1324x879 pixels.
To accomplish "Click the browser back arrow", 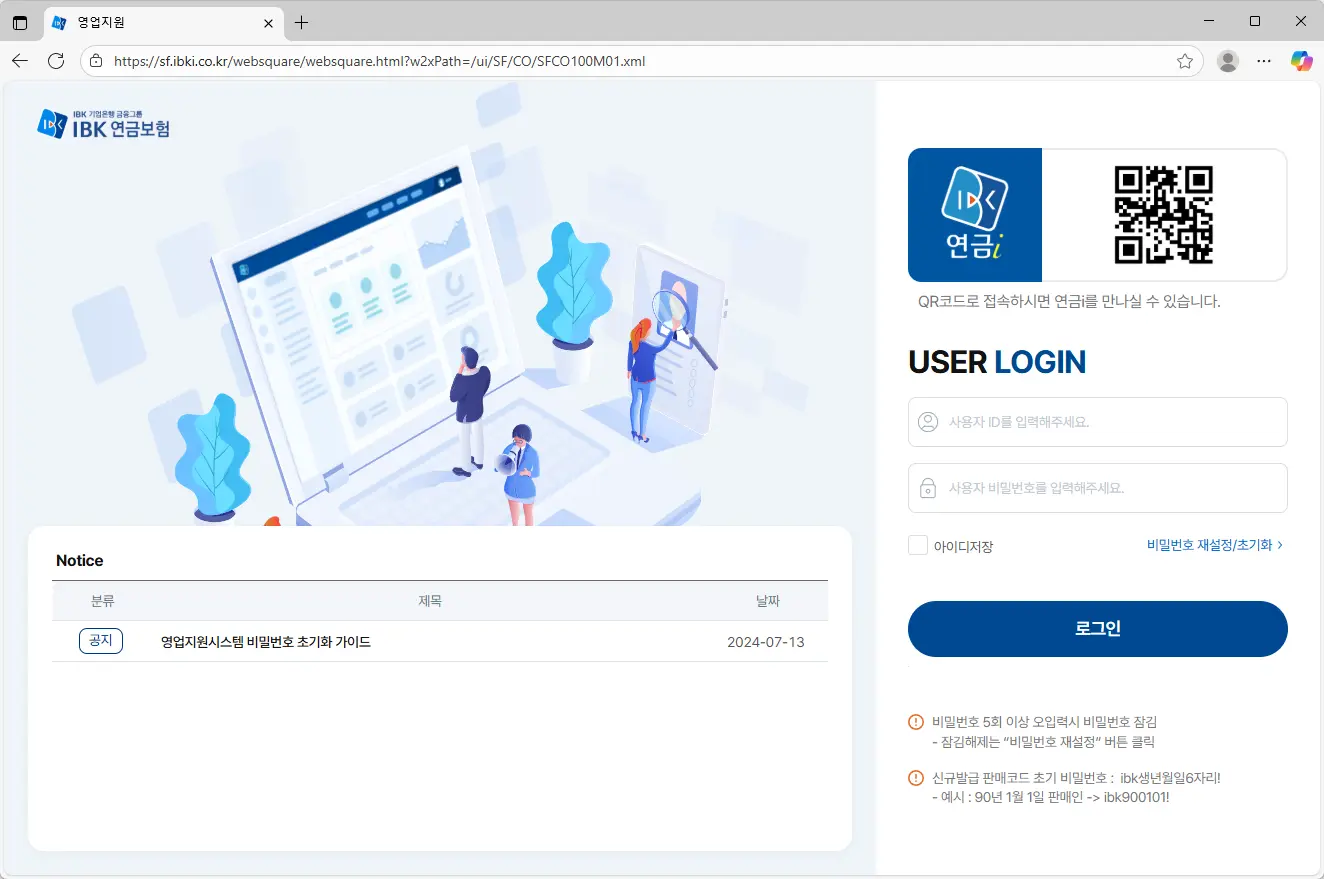I will pos(20,61).
